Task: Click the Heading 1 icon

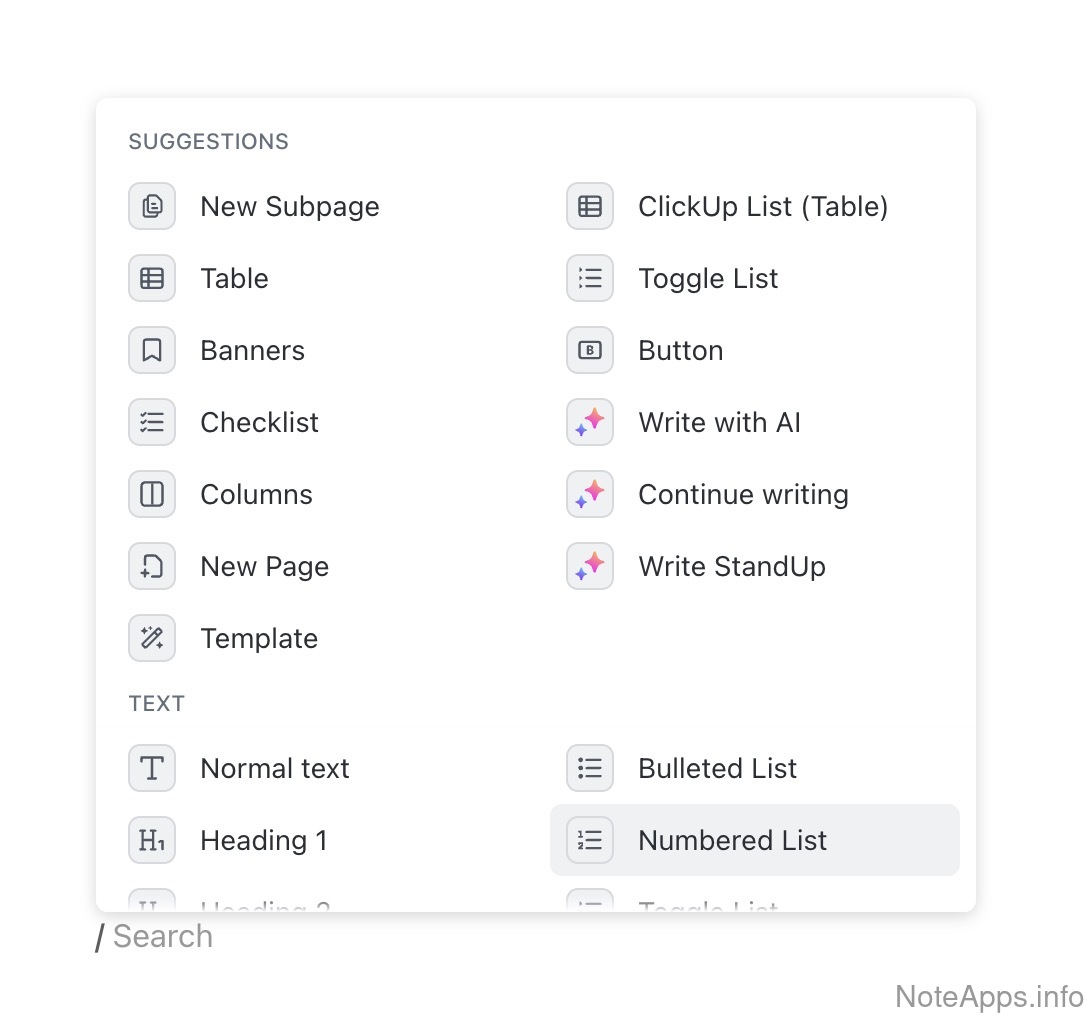Action: tap(152, 841)
